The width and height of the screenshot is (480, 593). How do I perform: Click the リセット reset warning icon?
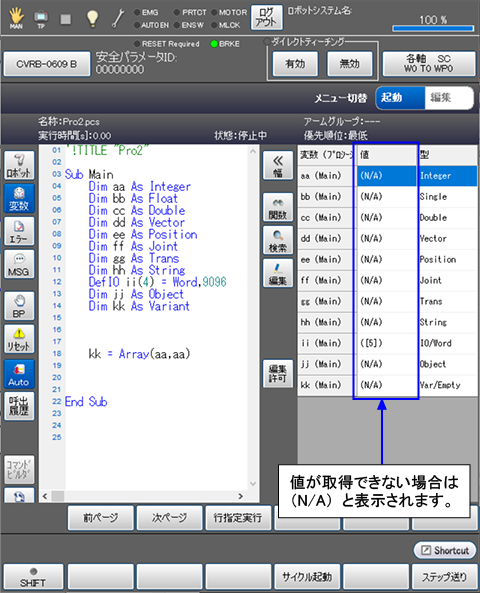click(19, 339)
